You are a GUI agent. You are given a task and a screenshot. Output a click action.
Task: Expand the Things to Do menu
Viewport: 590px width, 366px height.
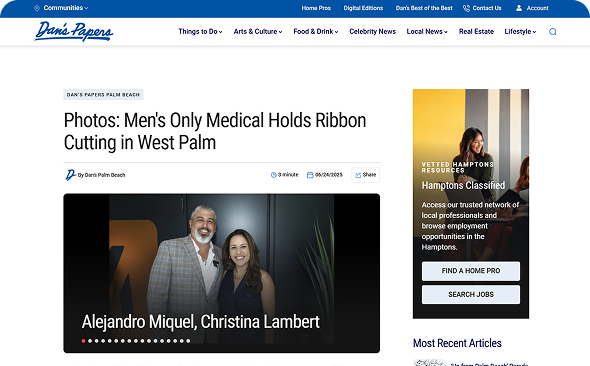pyautogui.click(x=200, y=32)
